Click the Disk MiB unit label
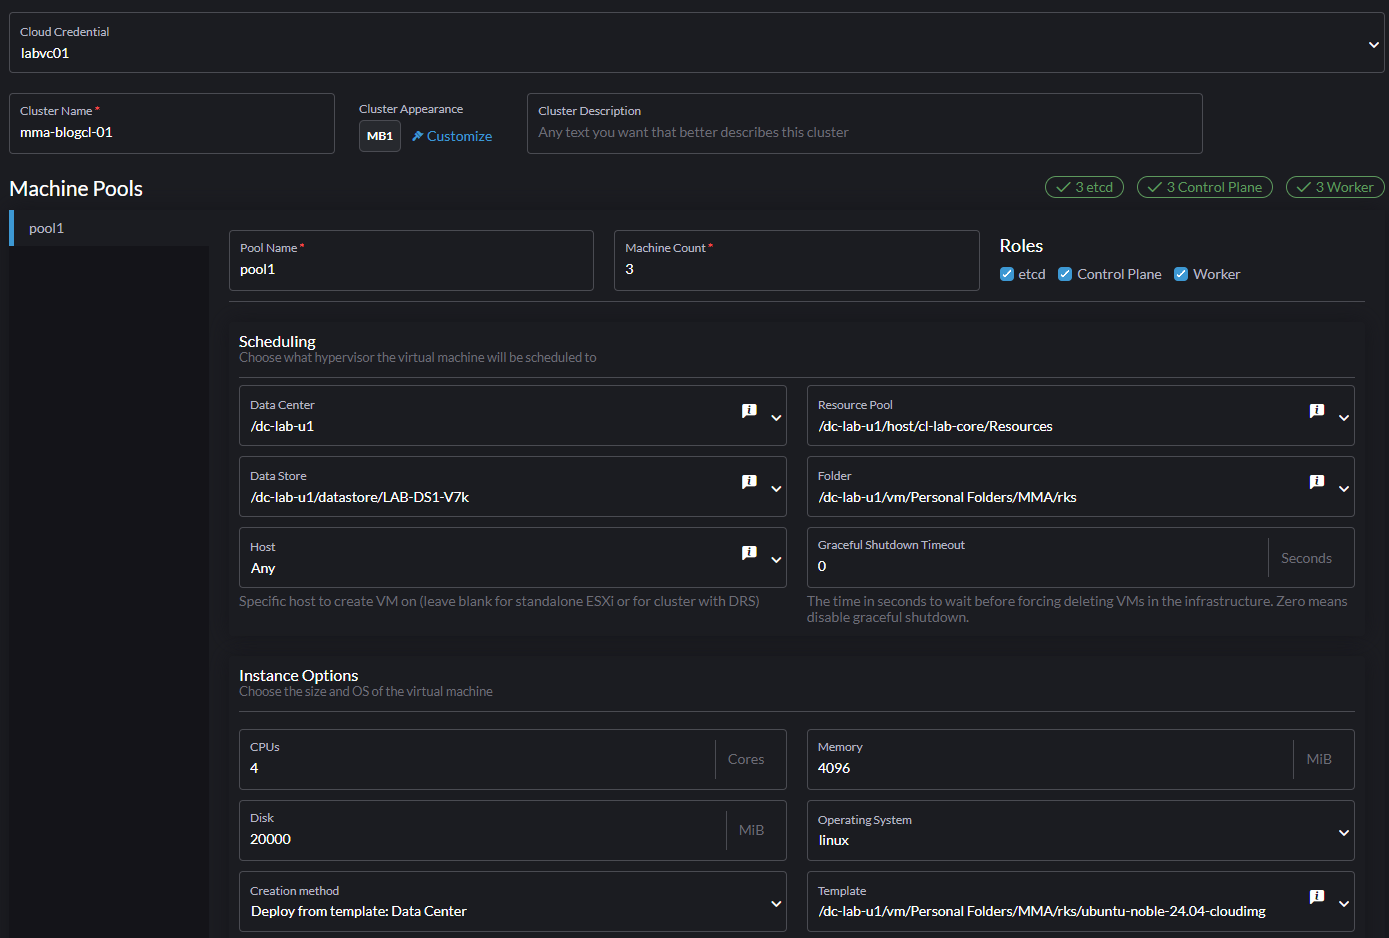This screenshot has width=1389, height=938. click(751, 830)
